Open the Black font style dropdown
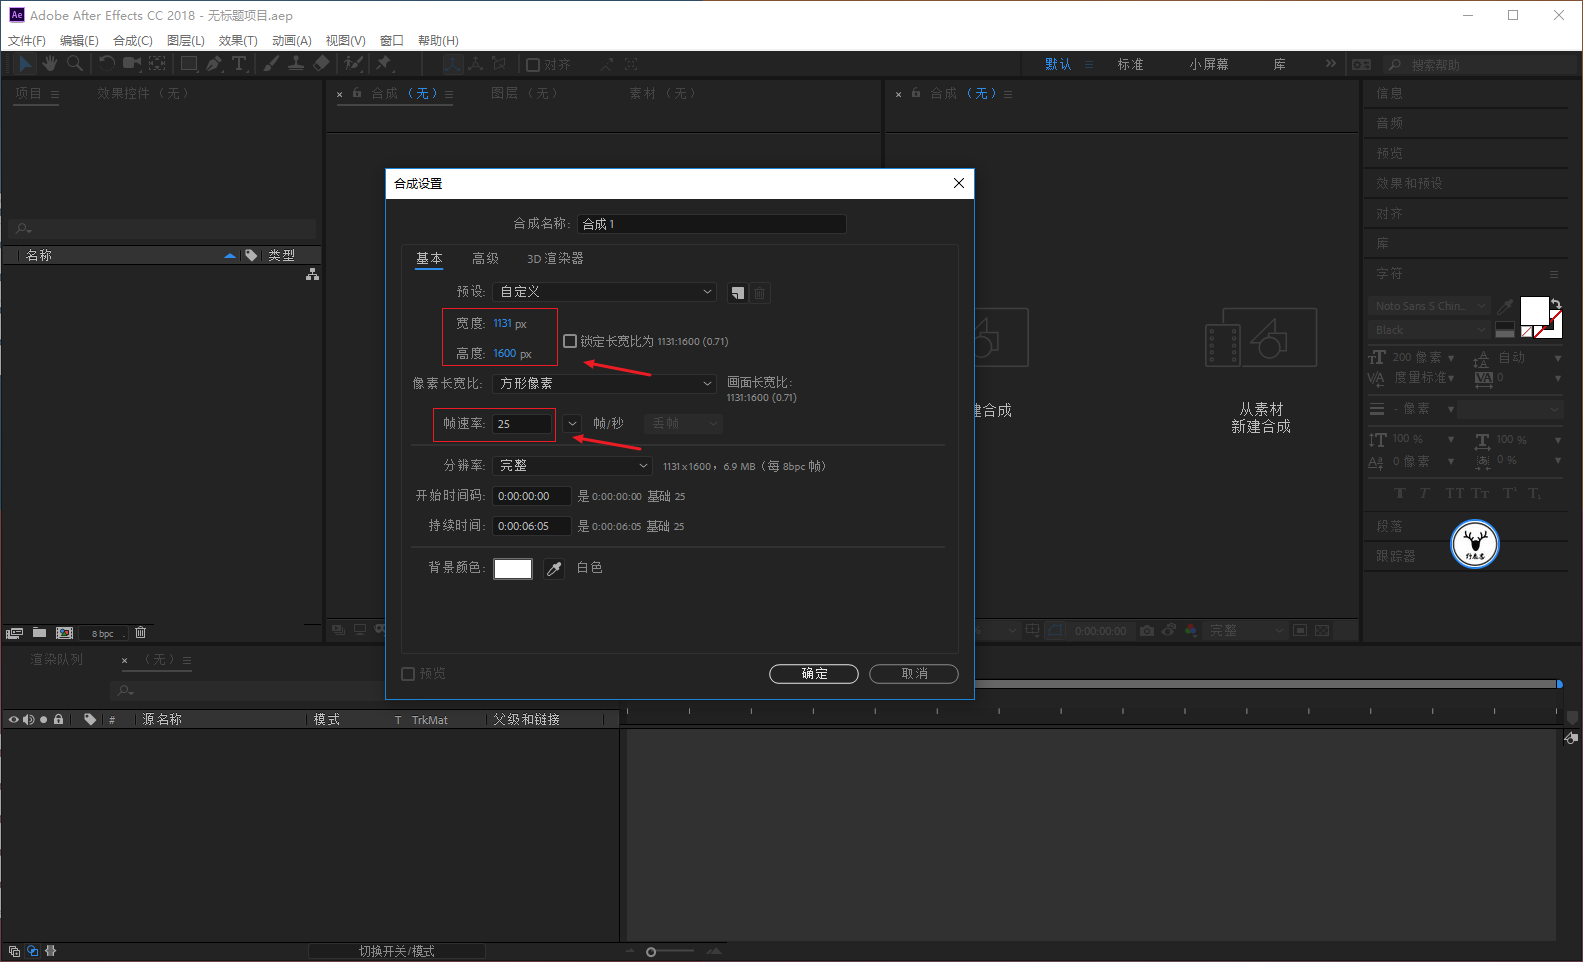The width and height of the screenshot is (1583, 962). click(x=1430, y=330)
